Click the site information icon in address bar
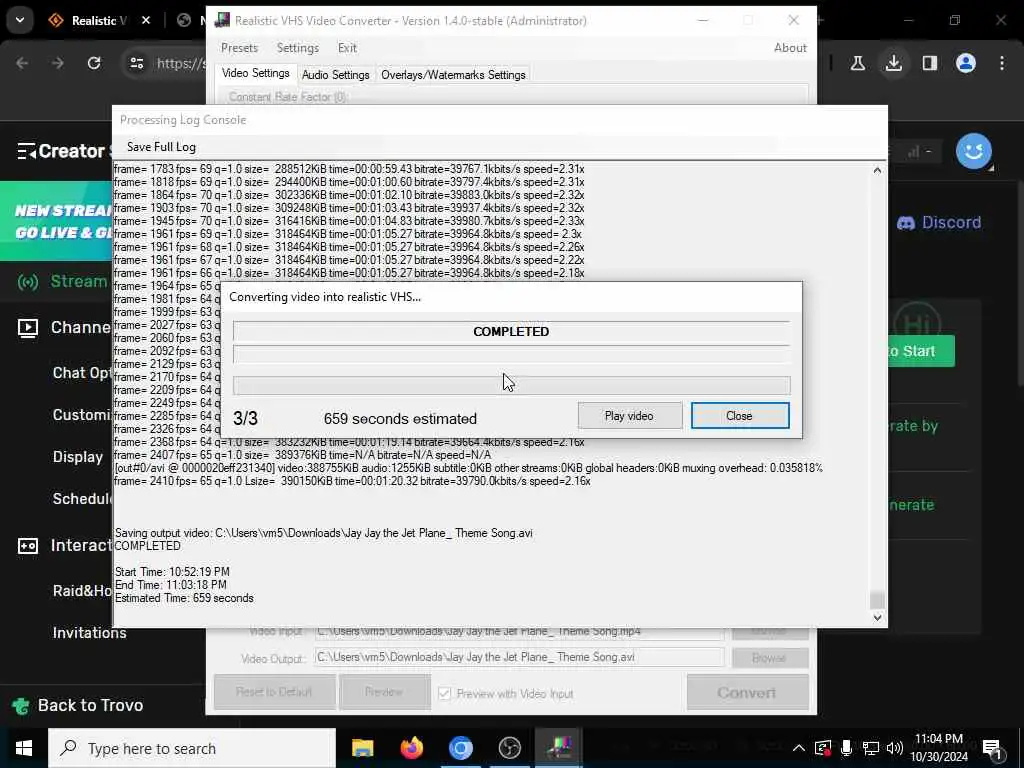This screenshot has width=1024, height=768. [137, 63]
